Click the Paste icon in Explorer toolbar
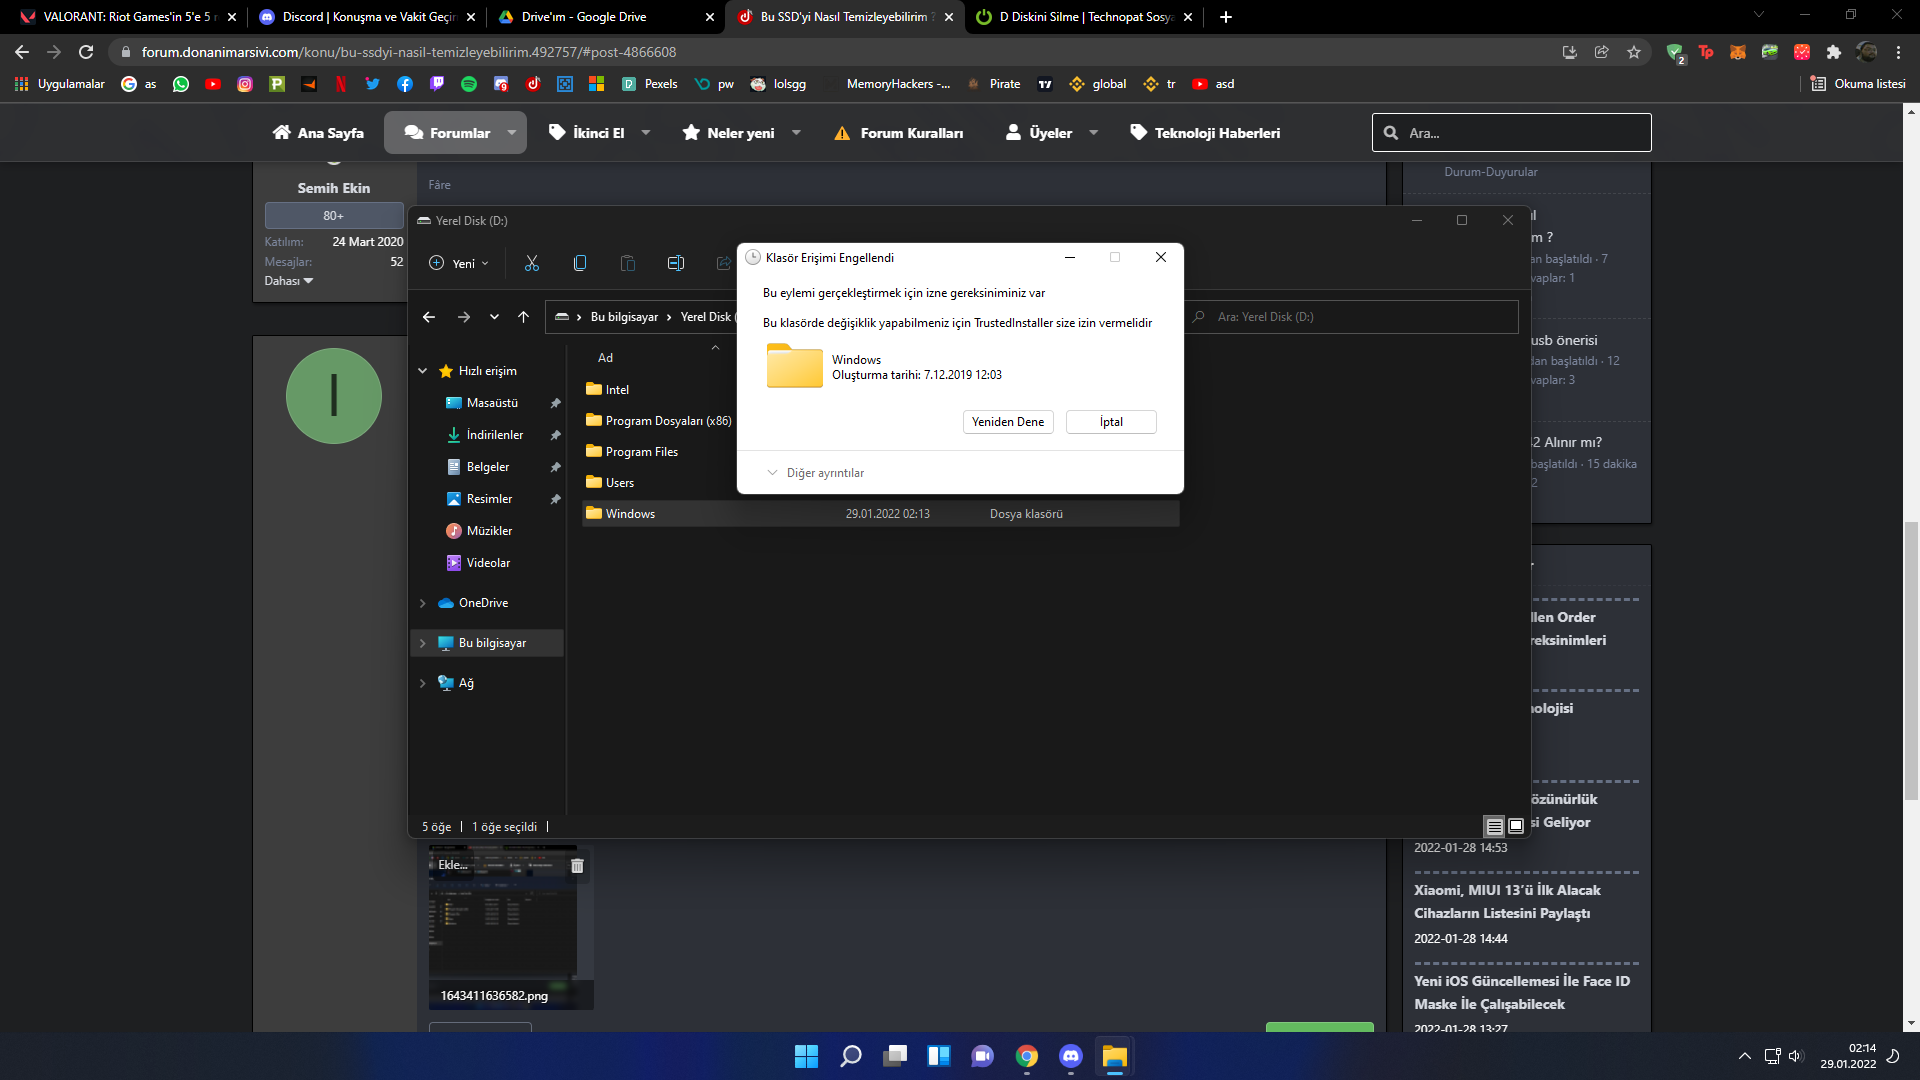 point(628,263)
